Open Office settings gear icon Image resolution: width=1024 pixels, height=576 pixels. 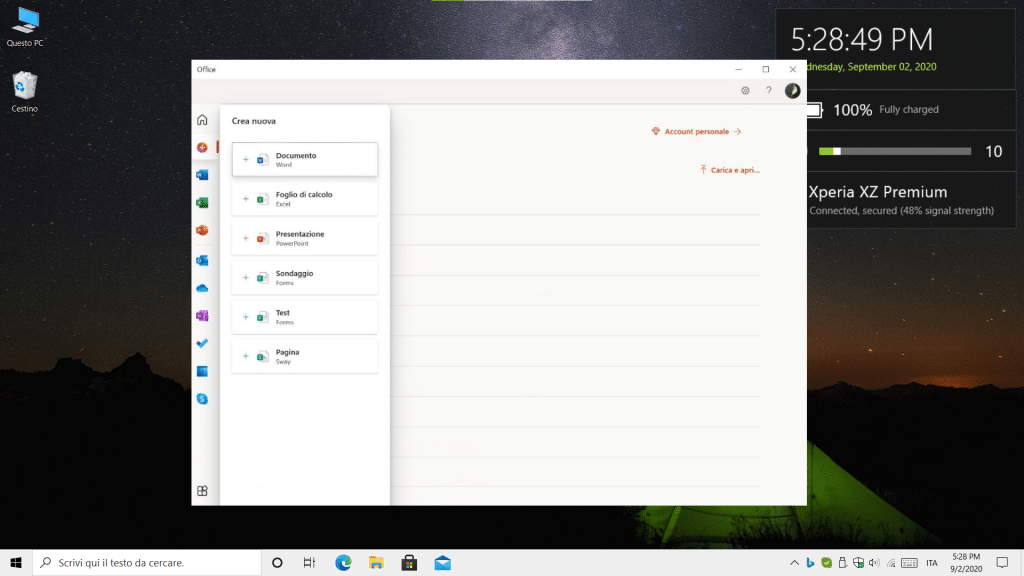745,91
